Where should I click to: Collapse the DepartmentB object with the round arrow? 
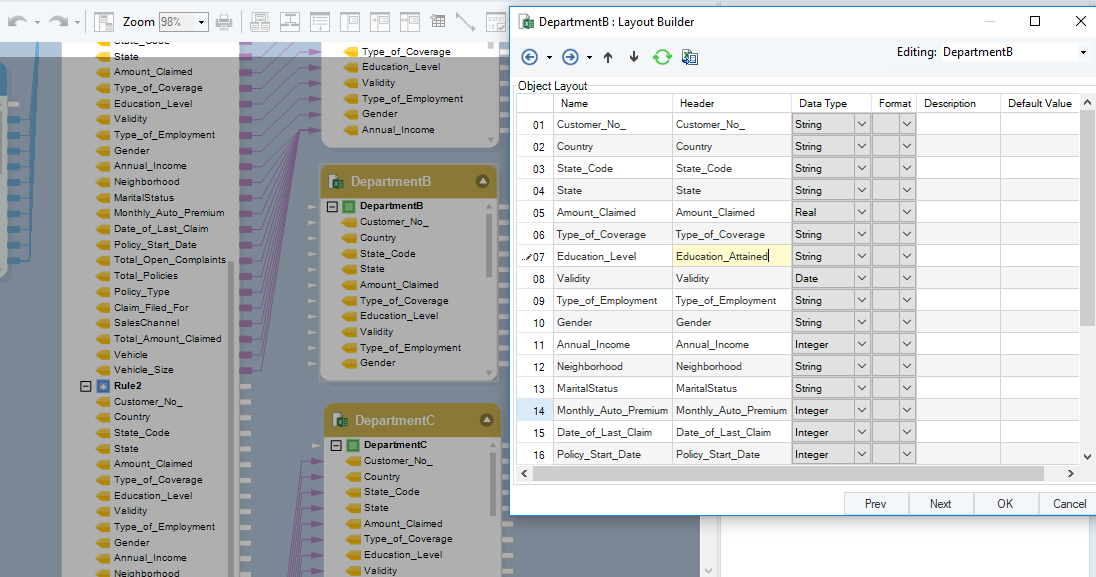pos(482,181)
